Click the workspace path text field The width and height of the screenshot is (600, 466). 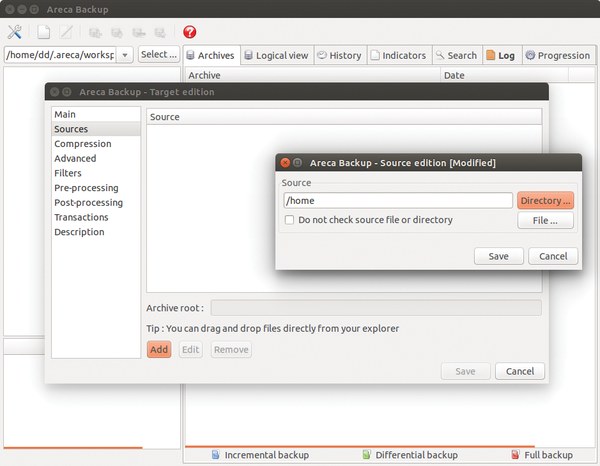coord(61,55)
